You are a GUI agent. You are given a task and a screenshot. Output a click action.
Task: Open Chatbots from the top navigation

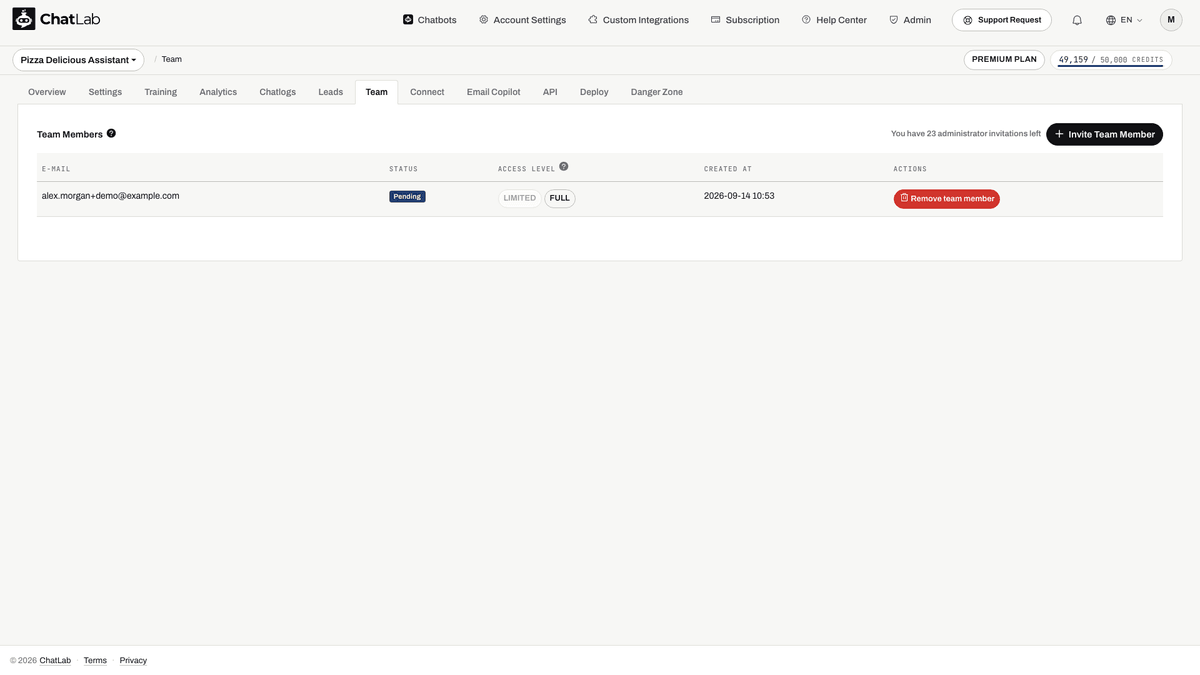(x=430, y=20)
